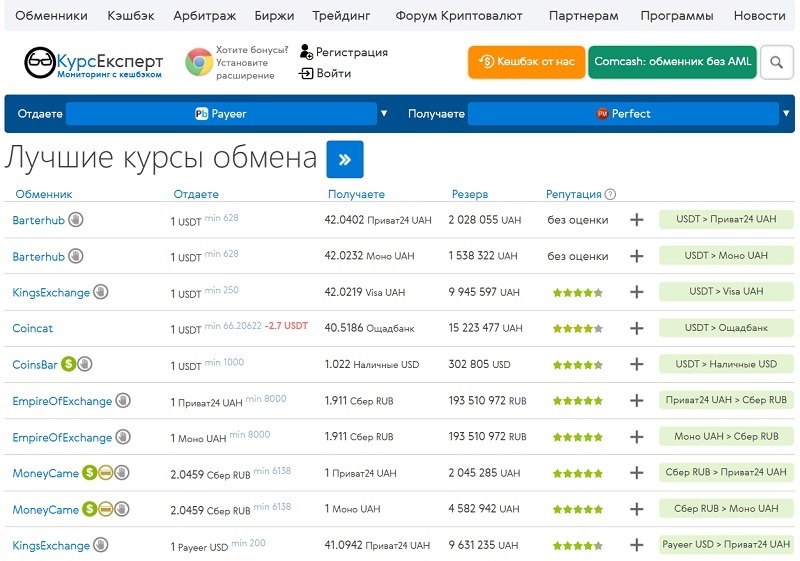Click the USDT > Visa UAH button

pos(726,291)
